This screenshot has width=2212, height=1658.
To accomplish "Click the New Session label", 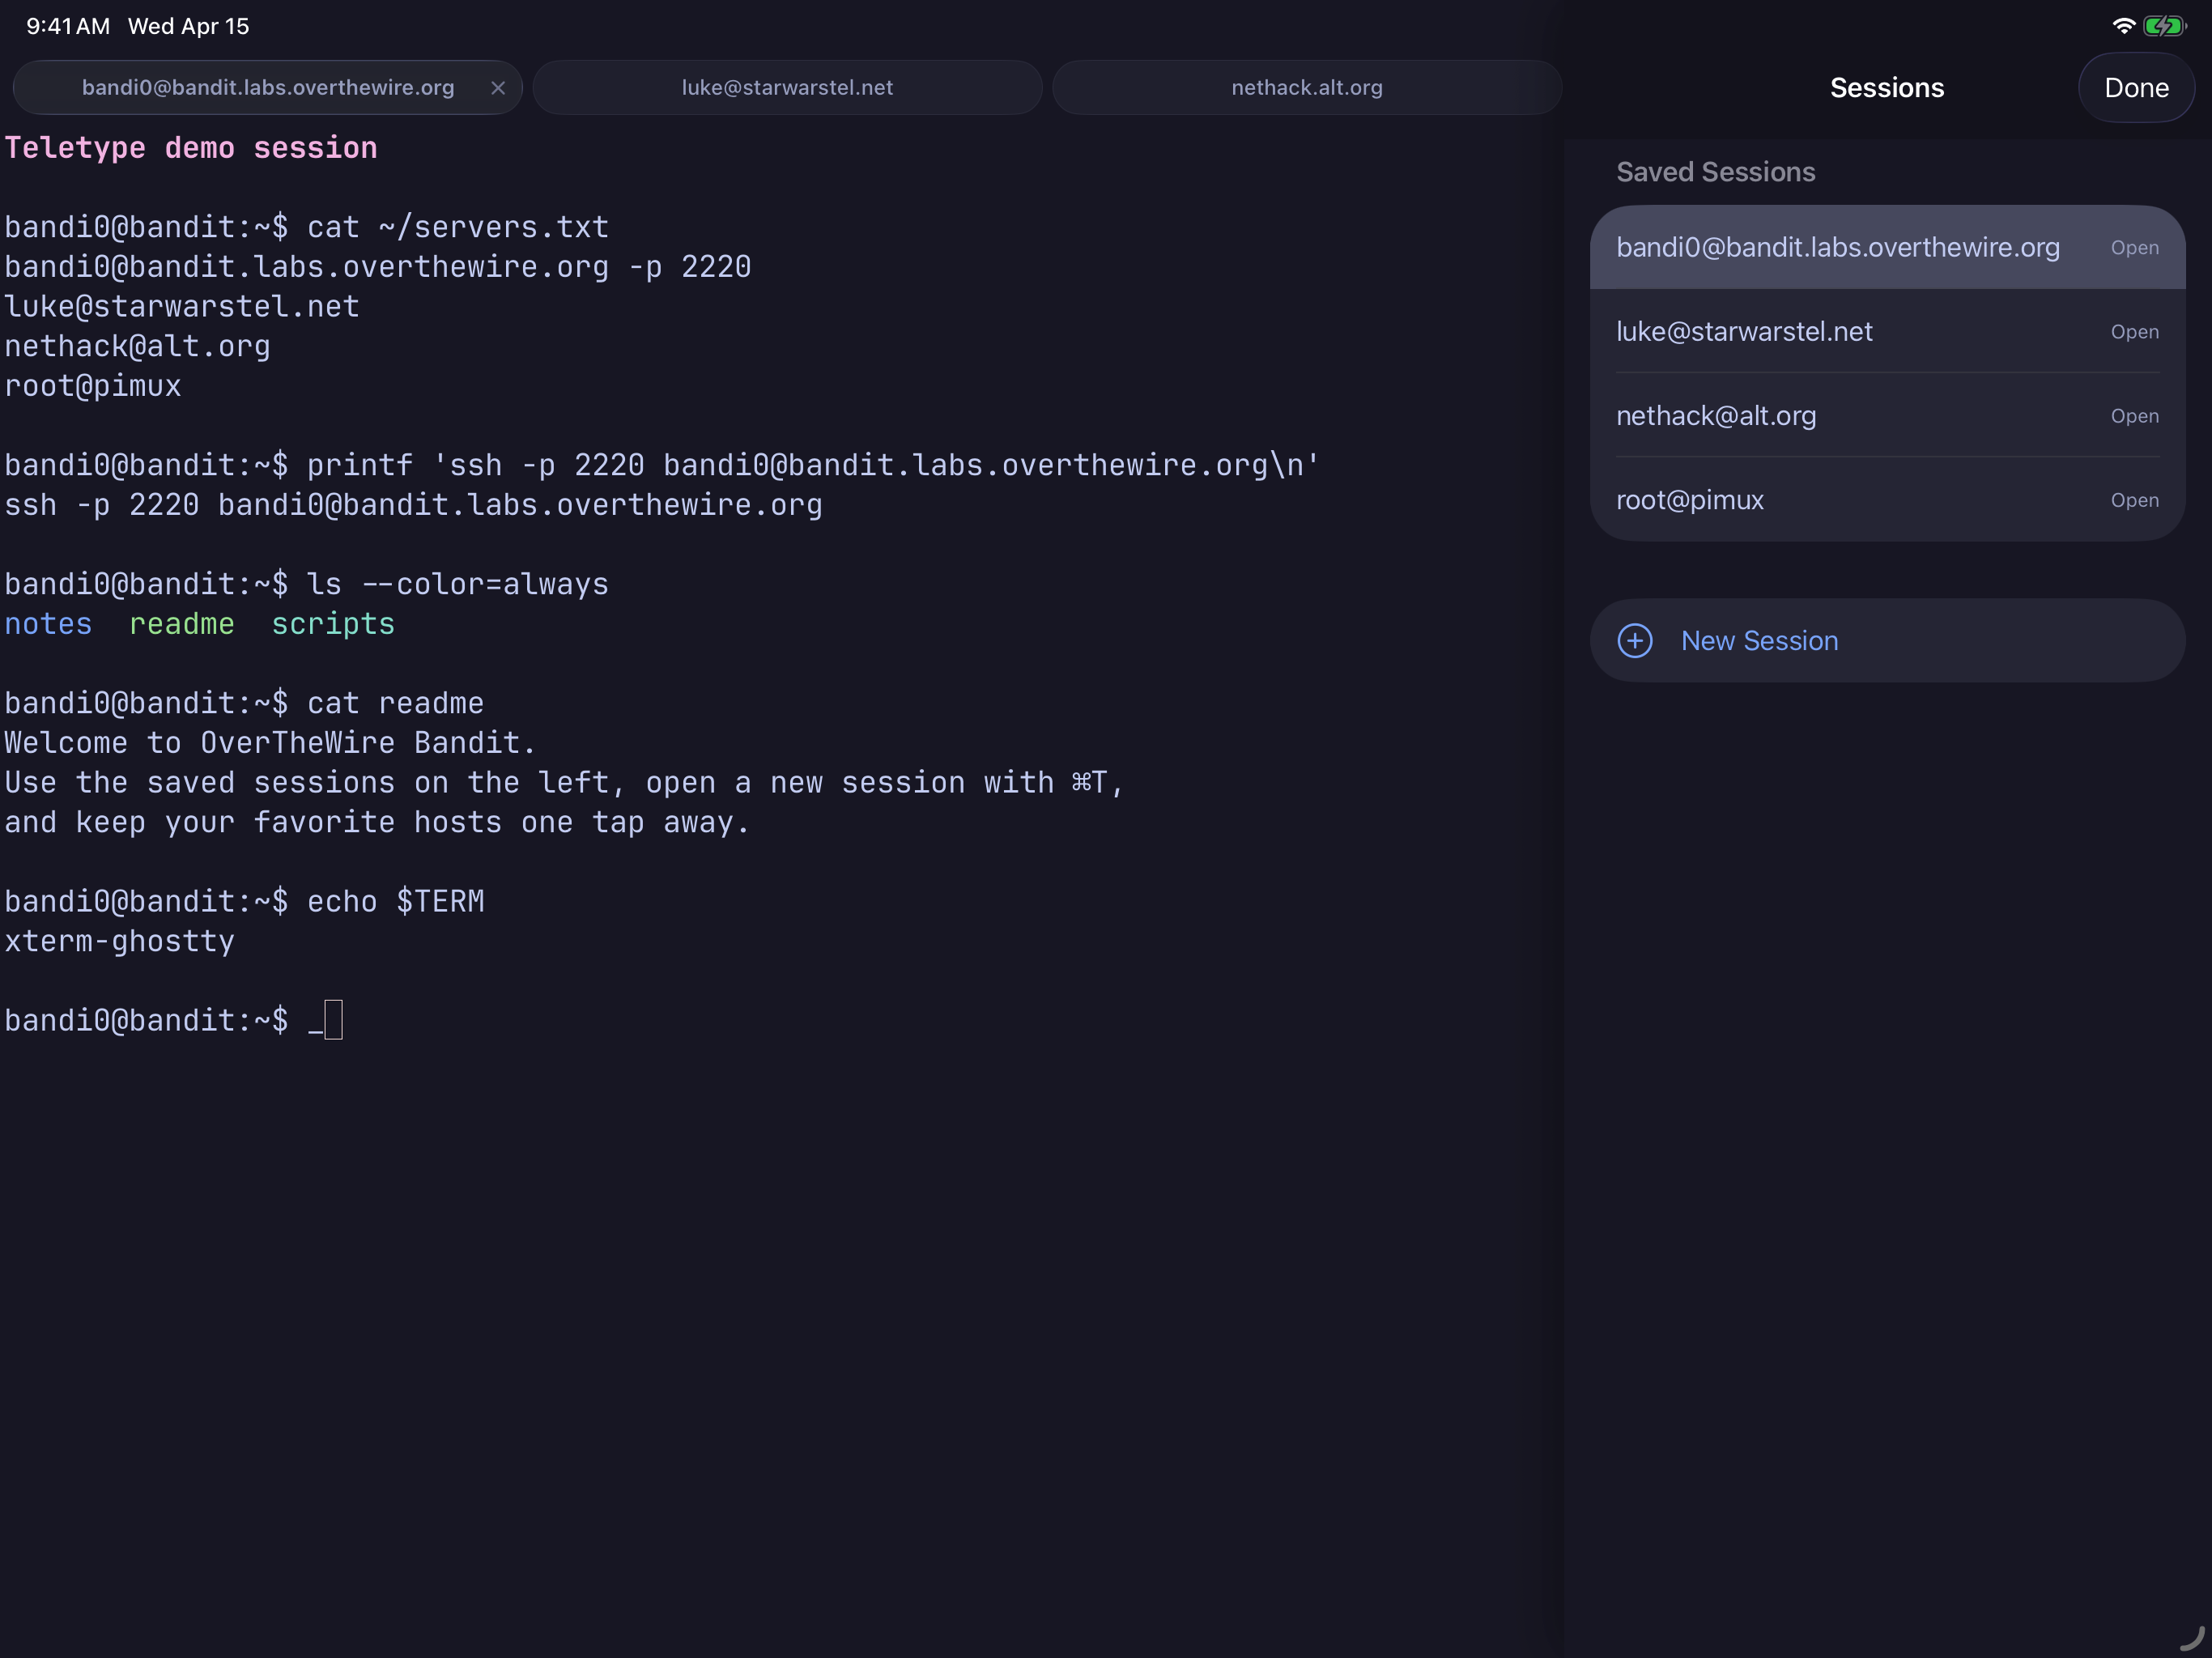I will [1759, 641].
